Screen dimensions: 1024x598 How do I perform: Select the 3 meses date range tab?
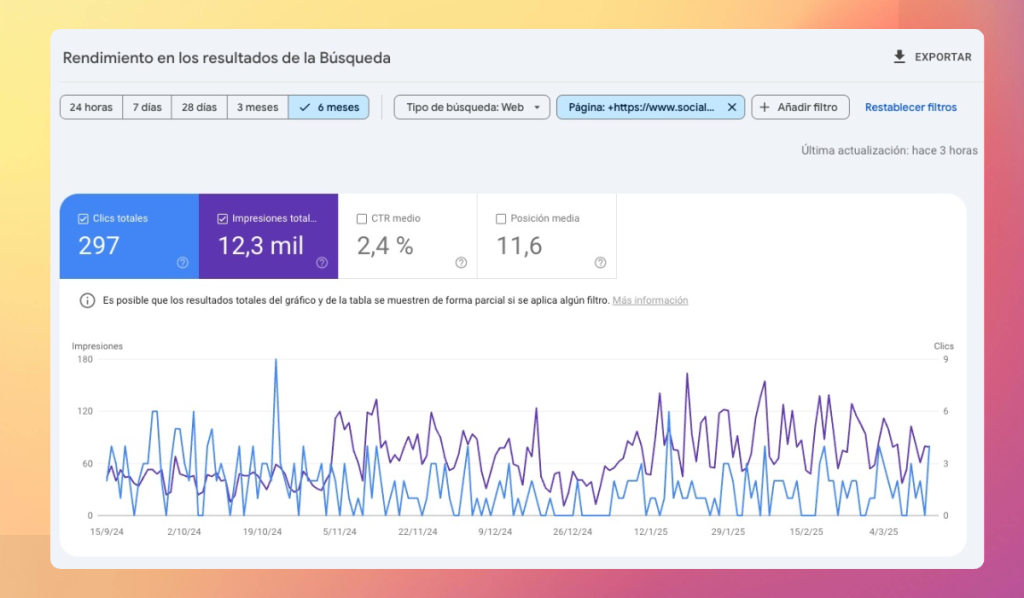[x=257, y=107]
